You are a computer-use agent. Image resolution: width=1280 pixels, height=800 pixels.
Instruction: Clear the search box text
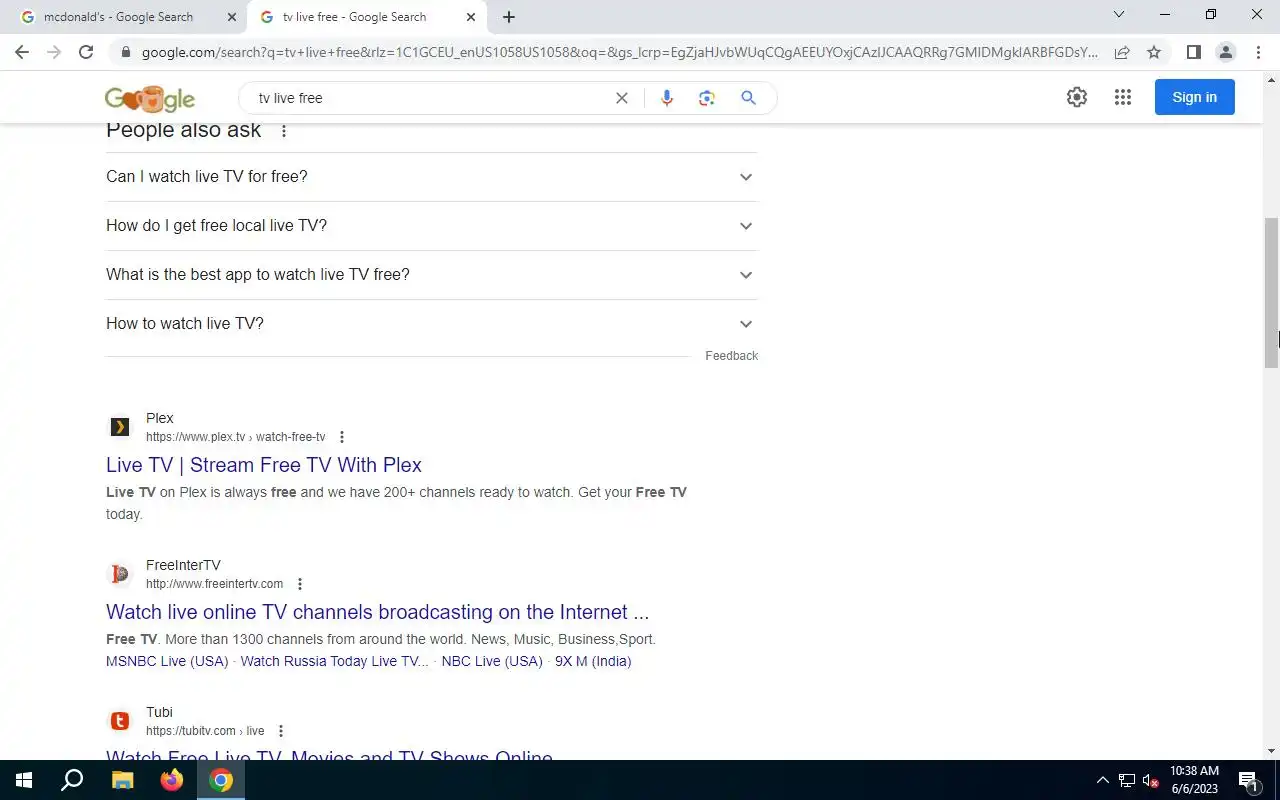click(x=621, y=98)
